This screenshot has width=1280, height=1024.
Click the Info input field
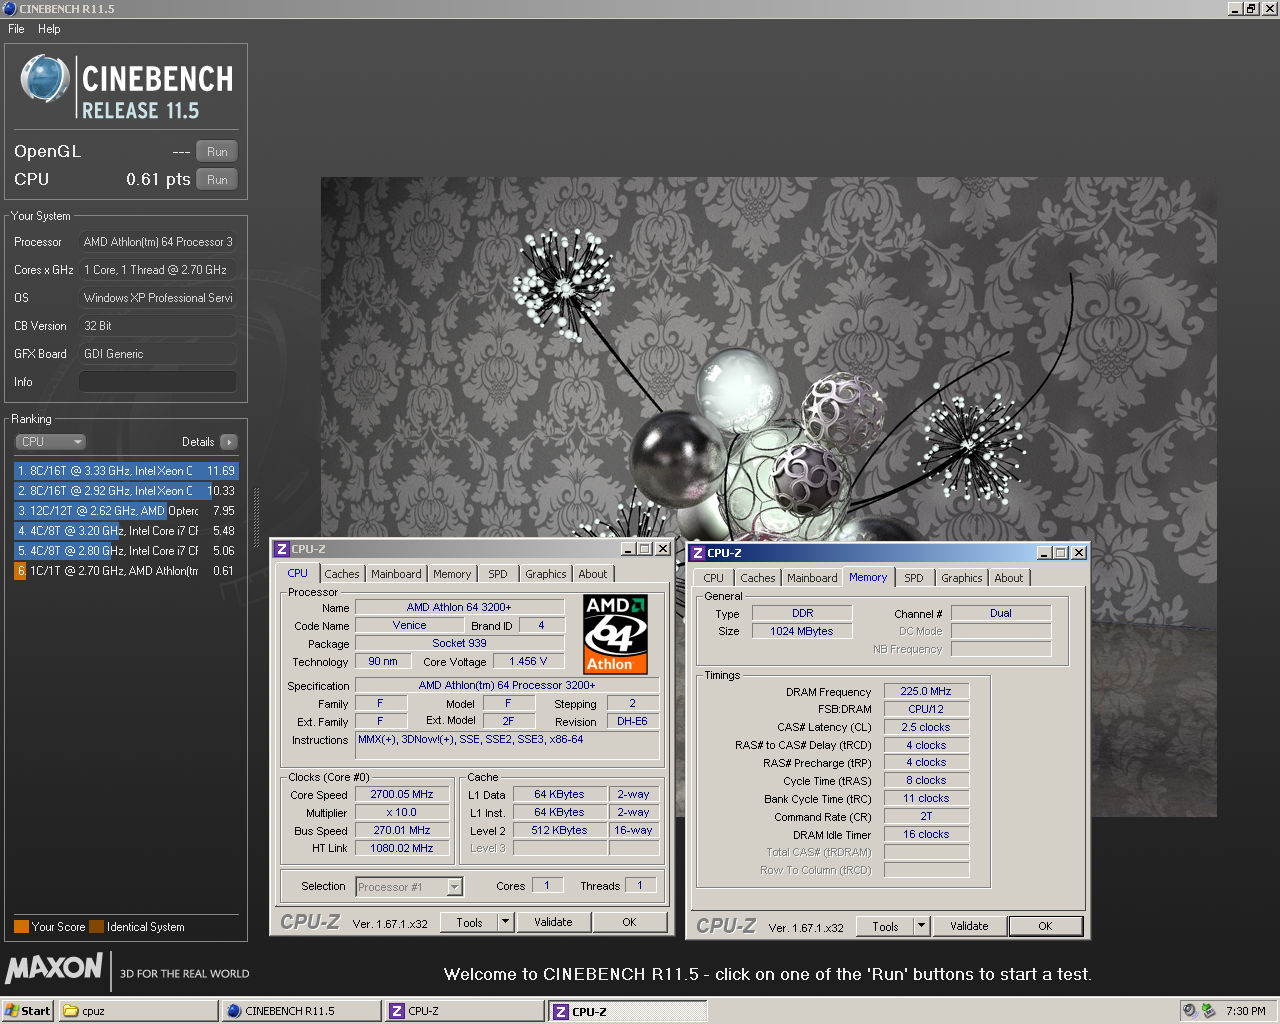coord(158,382)
